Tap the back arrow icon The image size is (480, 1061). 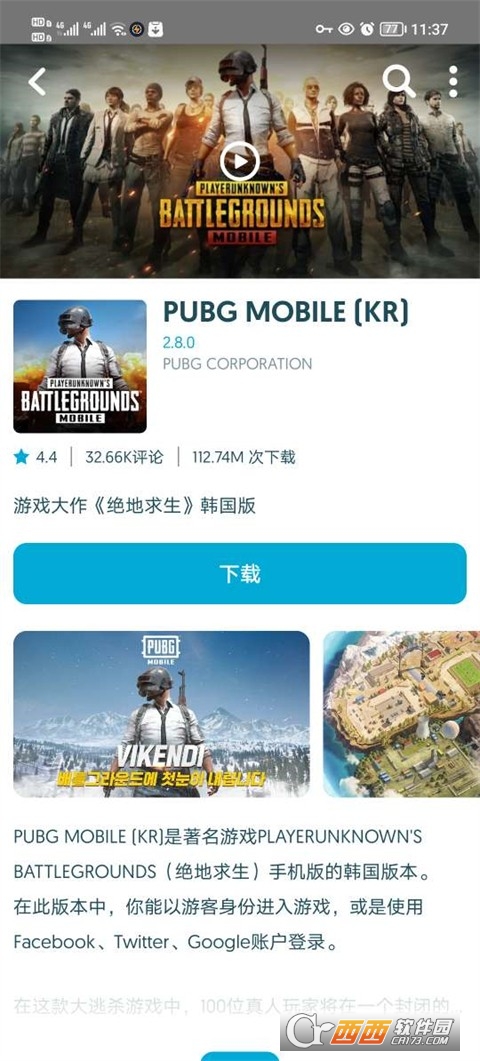click(x=37, y=81)
